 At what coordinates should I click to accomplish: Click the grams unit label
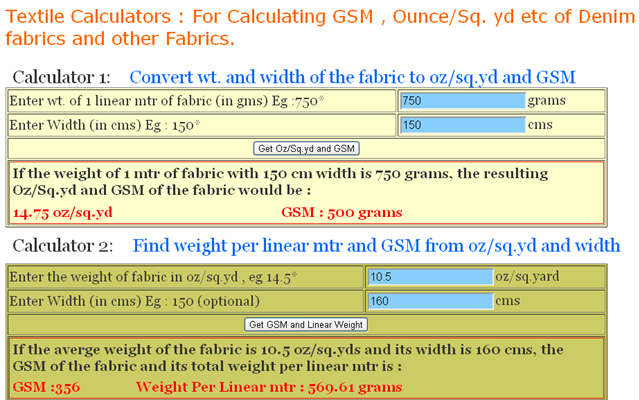pyautogui.click(x=547, y=100)
